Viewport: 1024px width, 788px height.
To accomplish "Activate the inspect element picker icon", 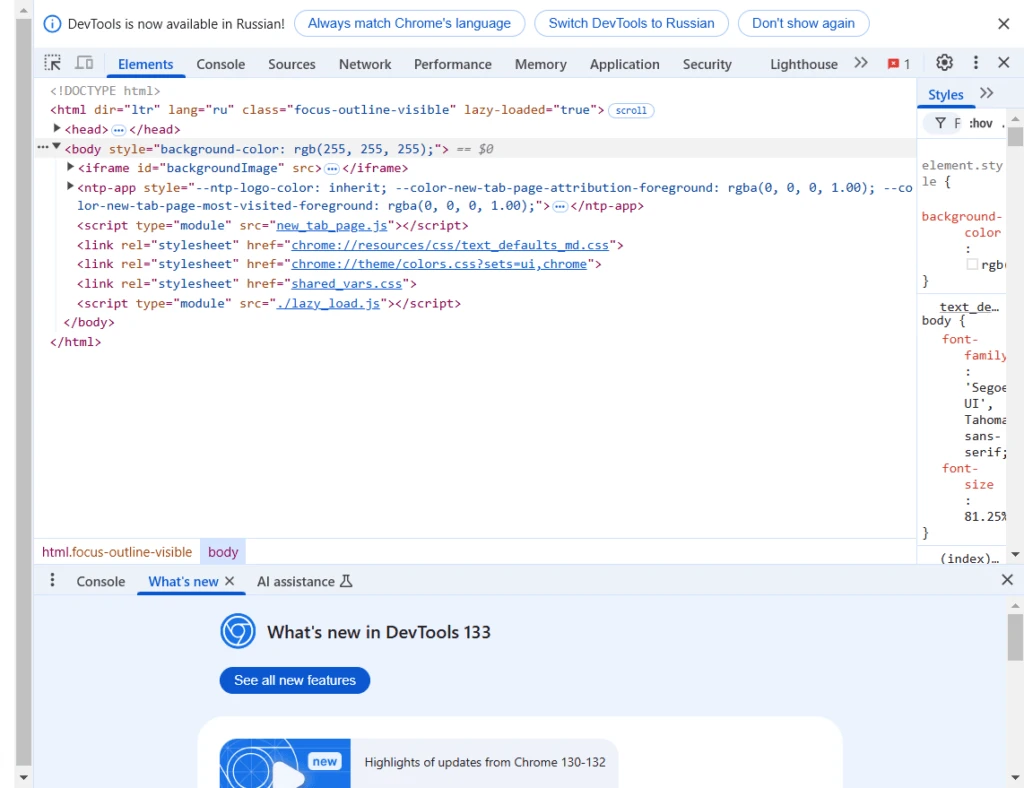I will point(52,63).
